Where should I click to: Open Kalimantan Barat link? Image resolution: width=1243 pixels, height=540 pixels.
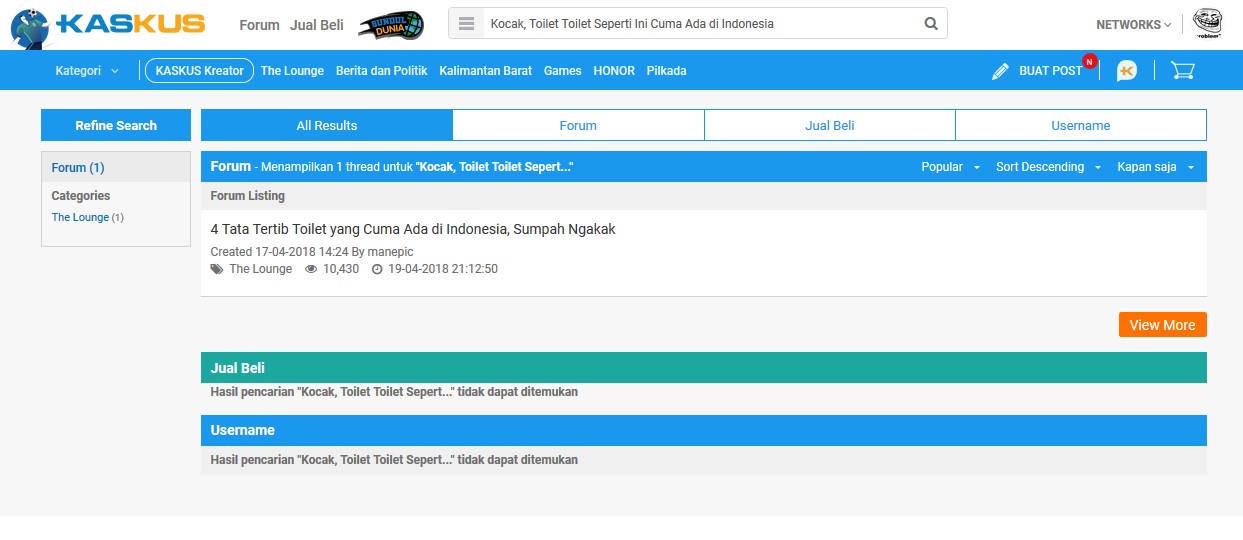(485, 71)
